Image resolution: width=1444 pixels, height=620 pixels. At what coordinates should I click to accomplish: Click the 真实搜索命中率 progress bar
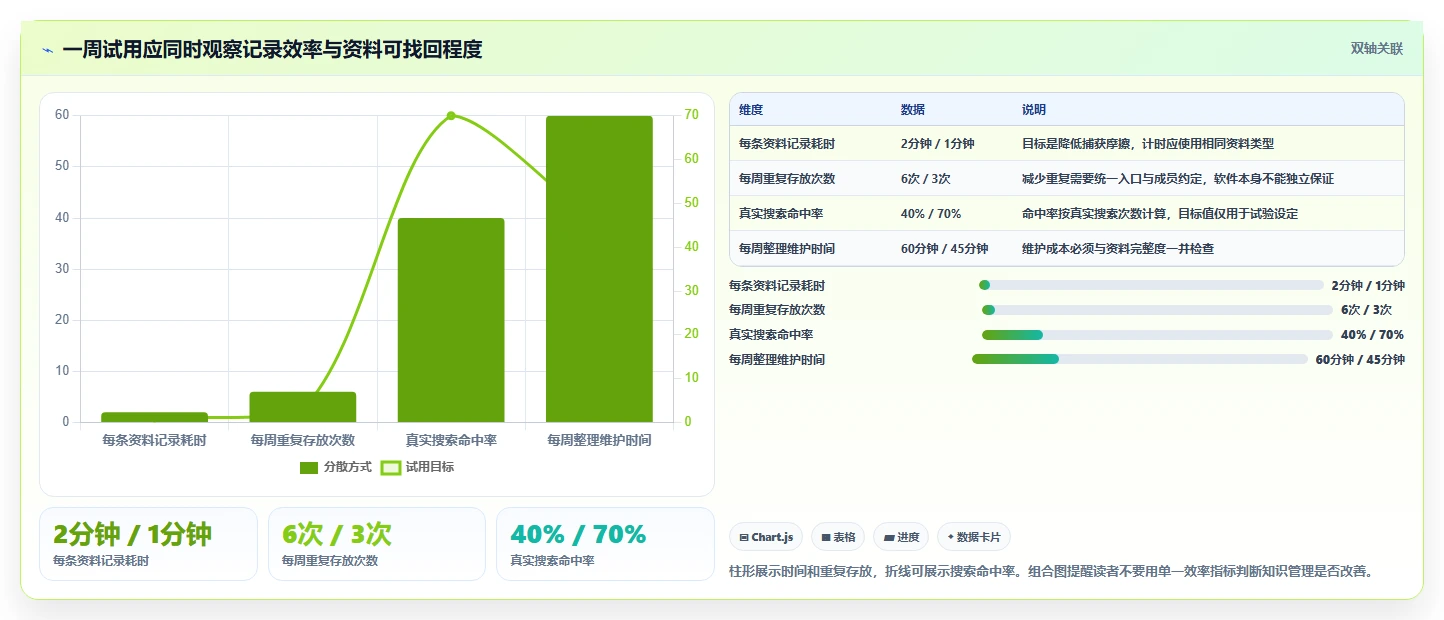tap(1157, 335)
